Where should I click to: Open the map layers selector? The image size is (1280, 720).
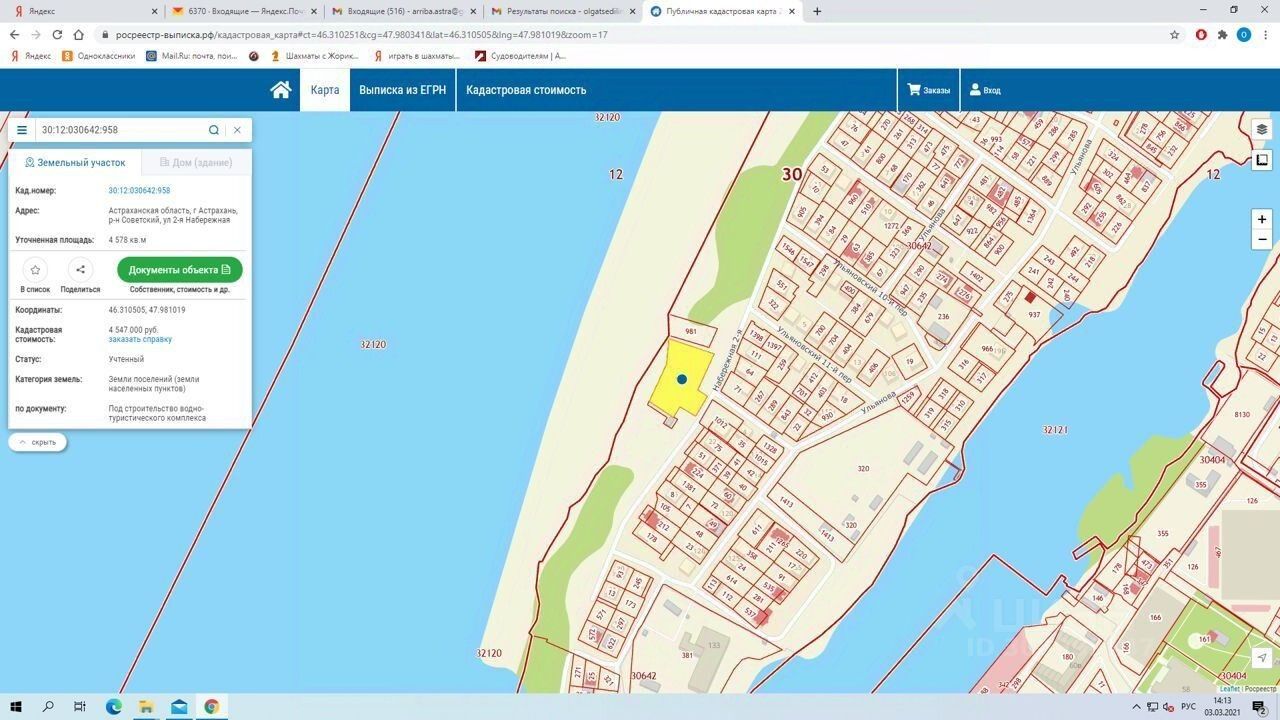coord(1262,130)
